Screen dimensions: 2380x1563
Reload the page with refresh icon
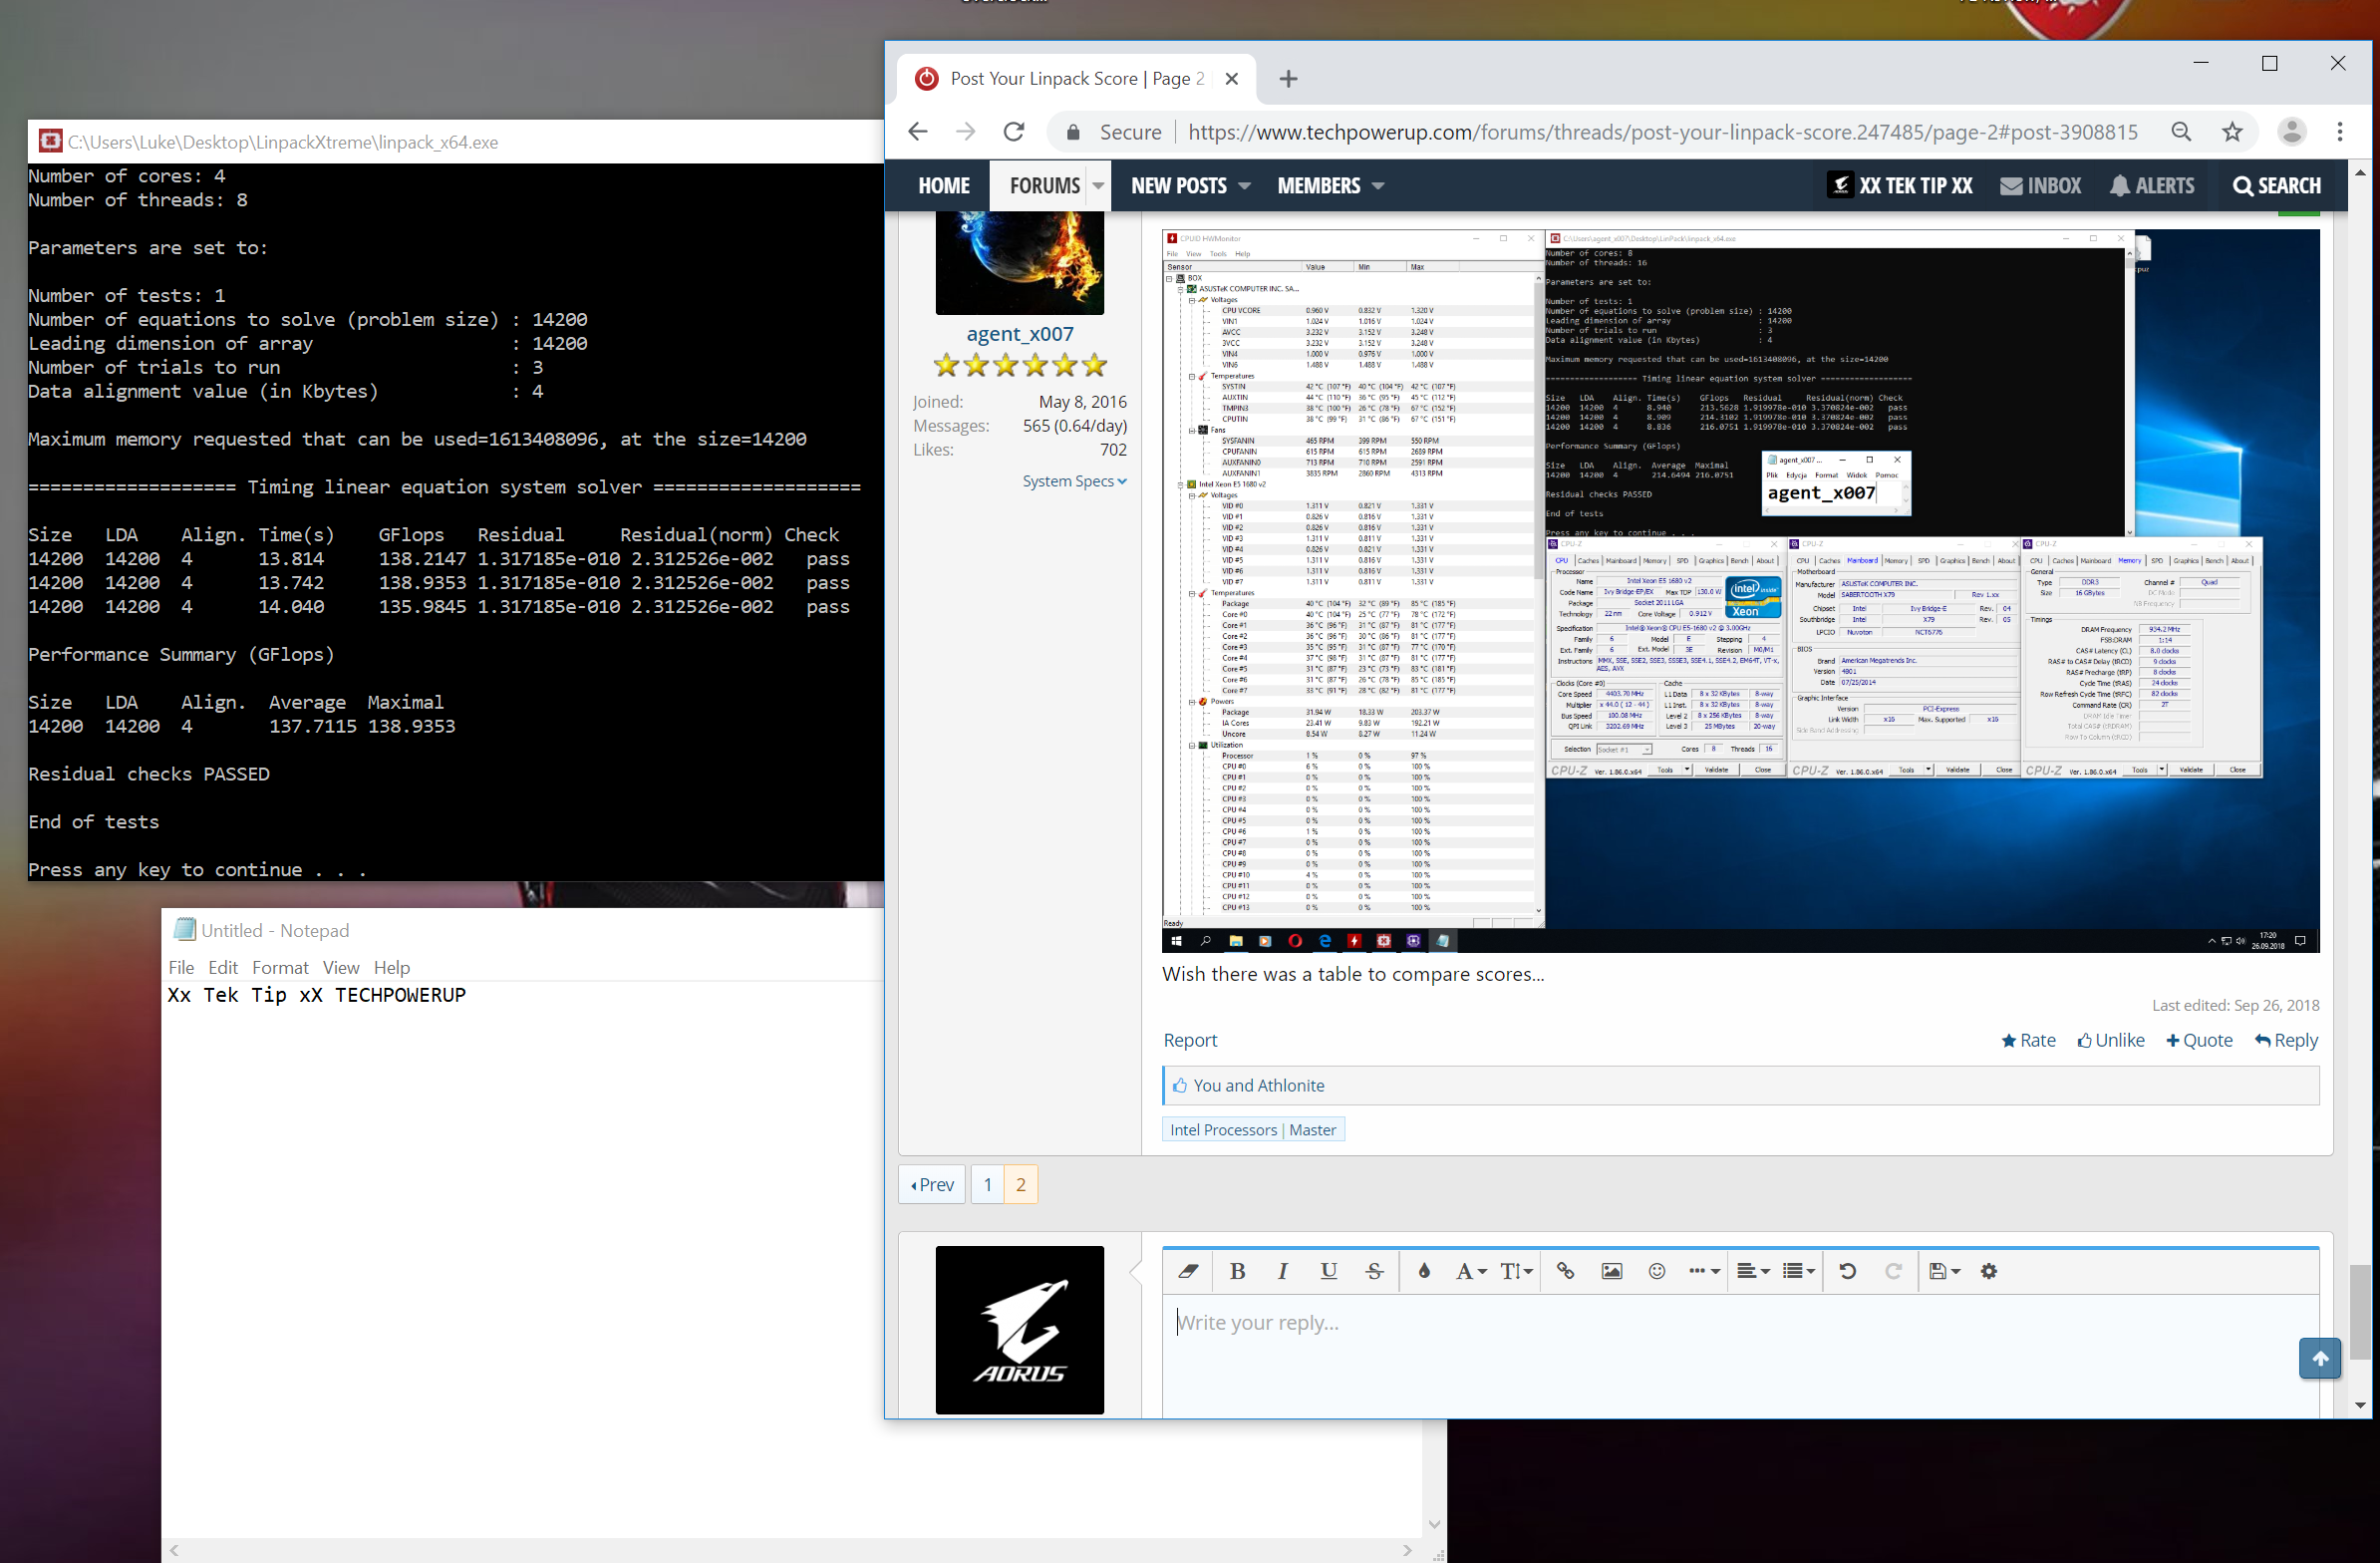(1014, 132)
